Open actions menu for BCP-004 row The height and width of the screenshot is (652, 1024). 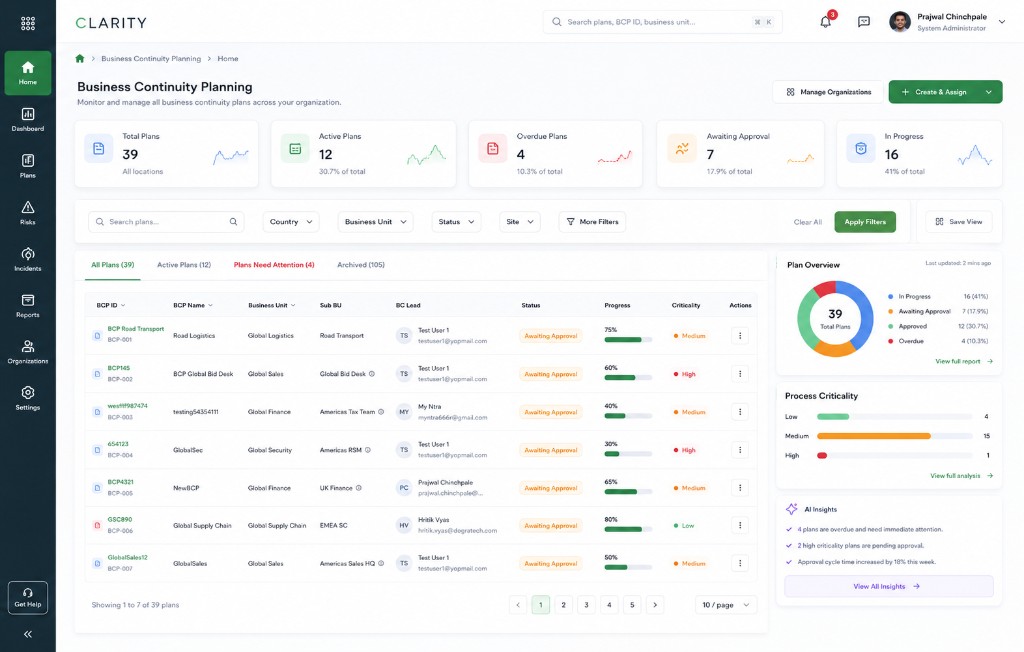pos(739,449)
